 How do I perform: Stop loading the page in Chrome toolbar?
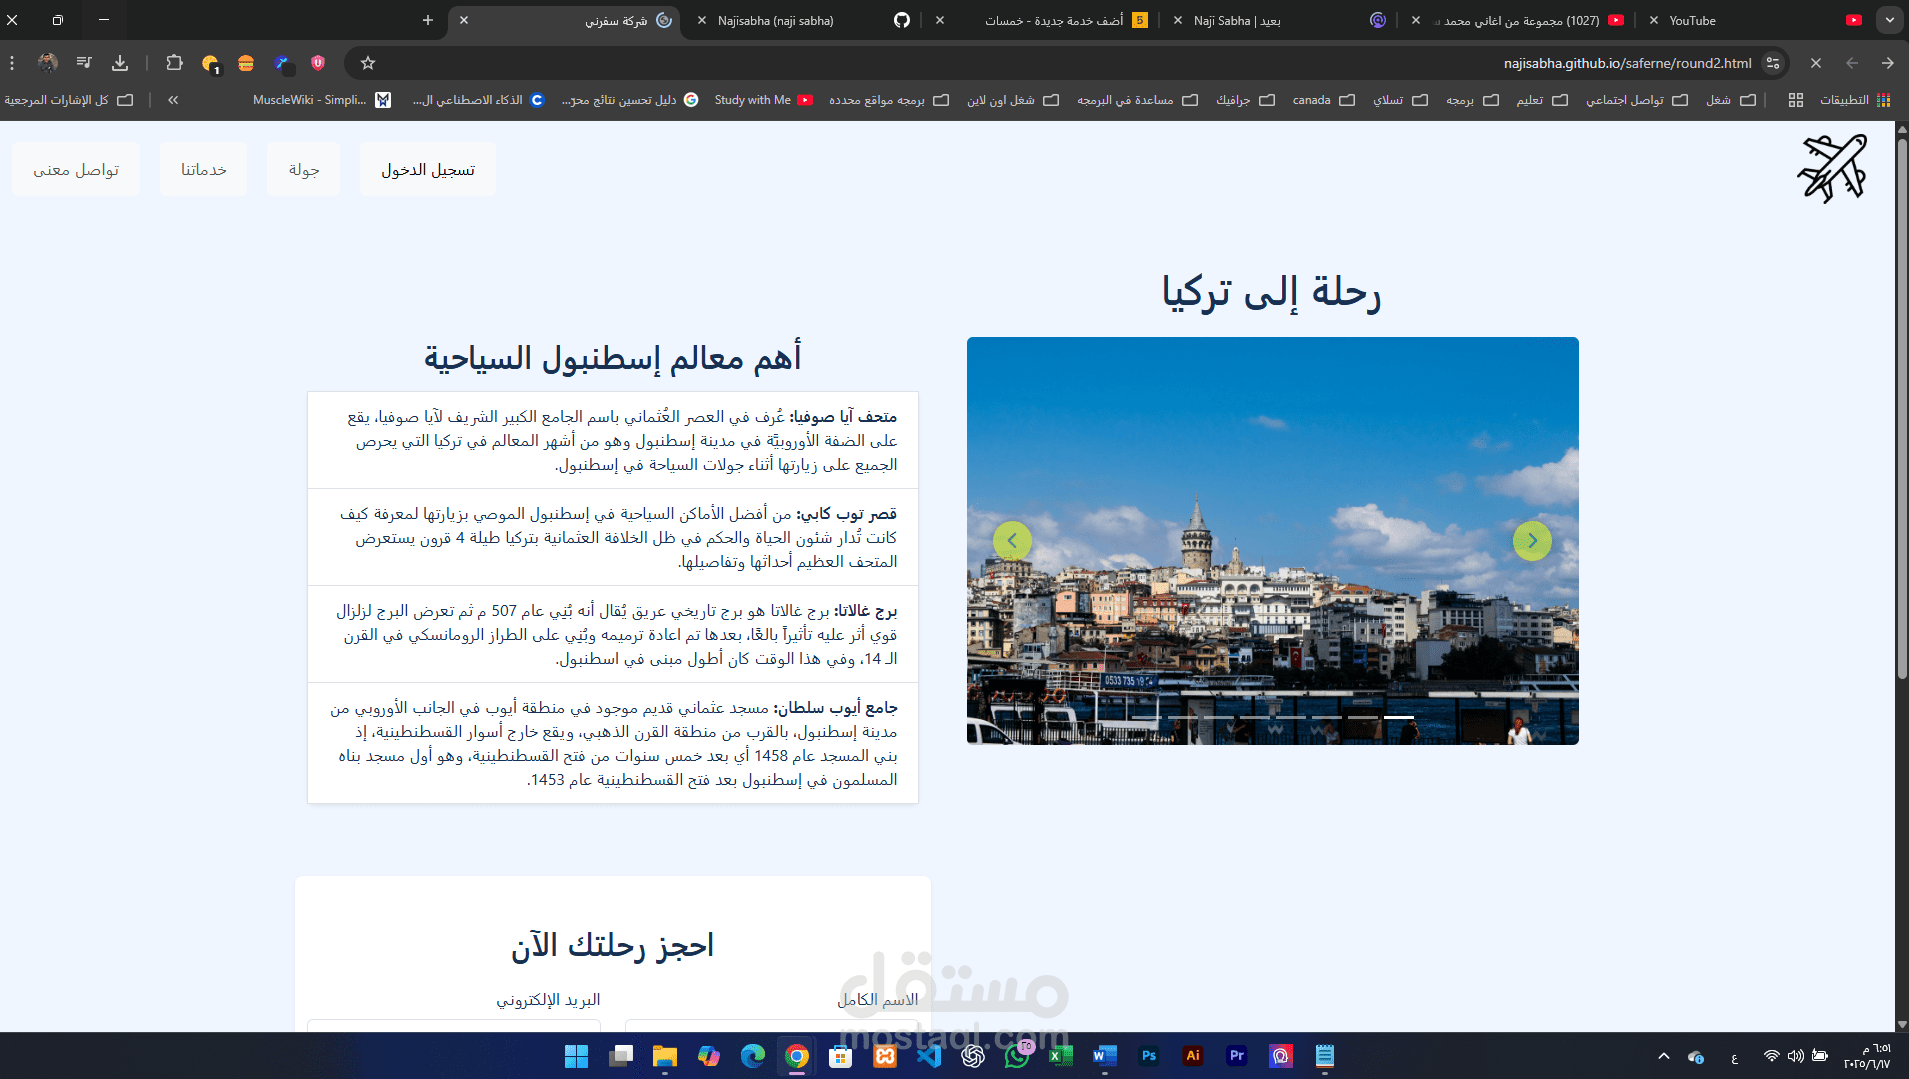[x=1816, y=63]
